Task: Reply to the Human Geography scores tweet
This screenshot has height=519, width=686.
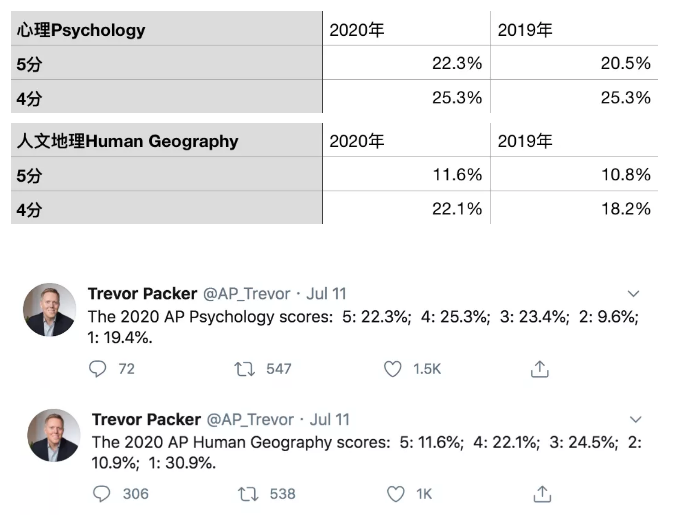Action: pos(102,494)
